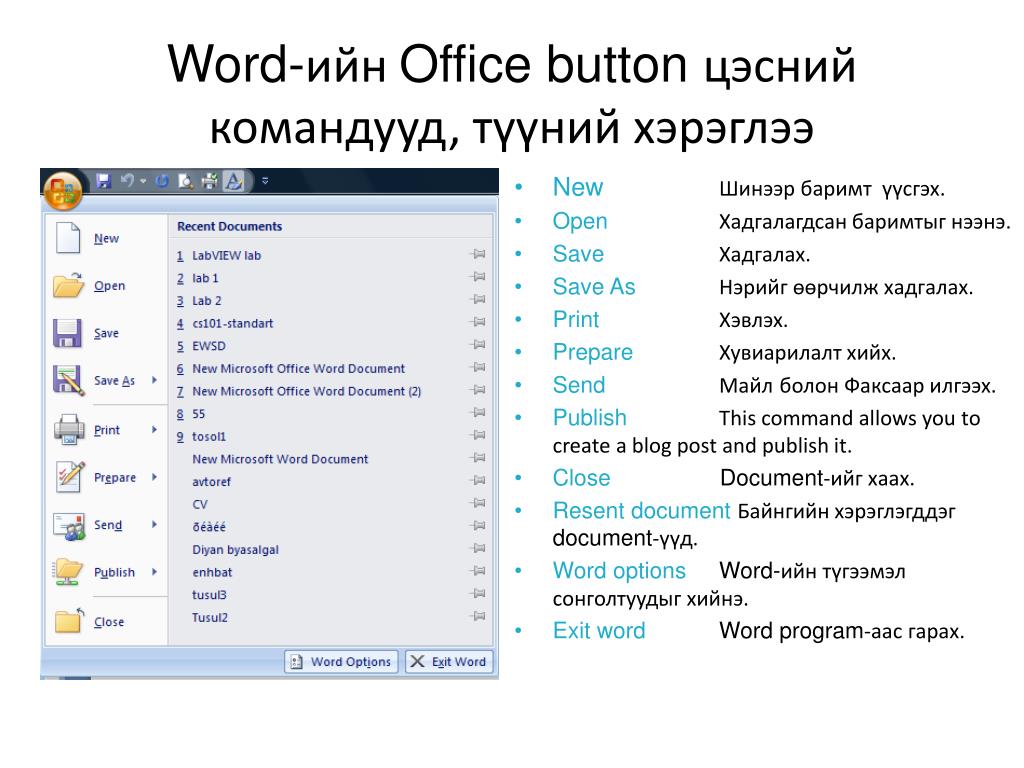This screenshot has width=1024, height=768.
Task: Click the checklist pencil icon beside Prepare
Action: [70, 476]
